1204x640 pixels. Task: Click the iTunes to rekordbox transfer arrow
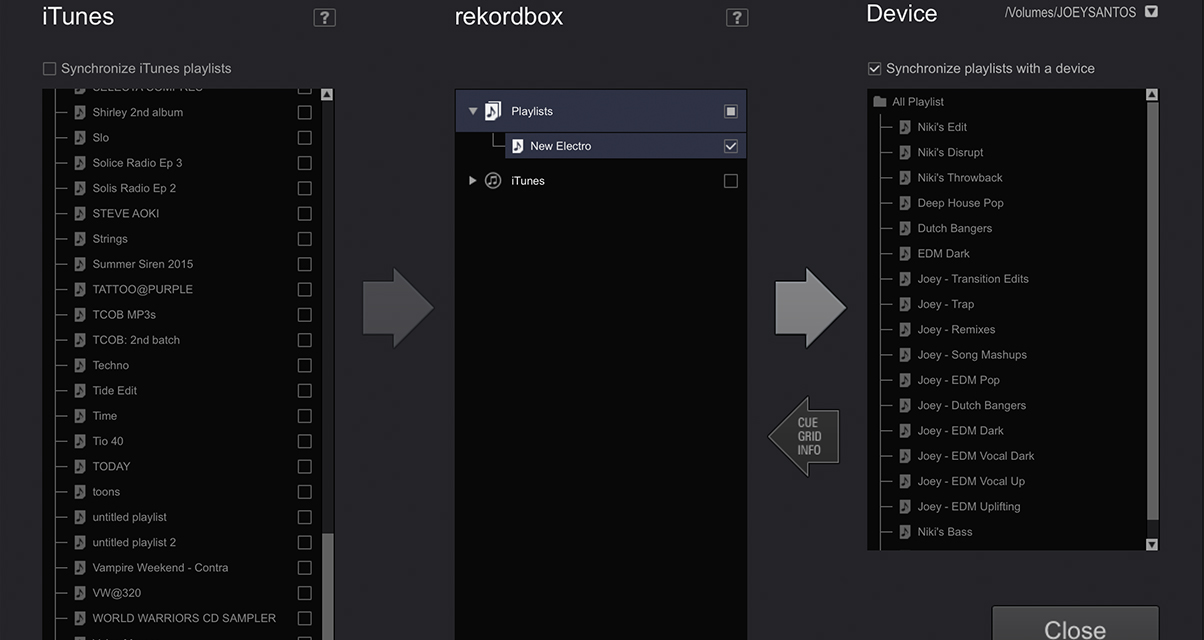tap(397, 308)
